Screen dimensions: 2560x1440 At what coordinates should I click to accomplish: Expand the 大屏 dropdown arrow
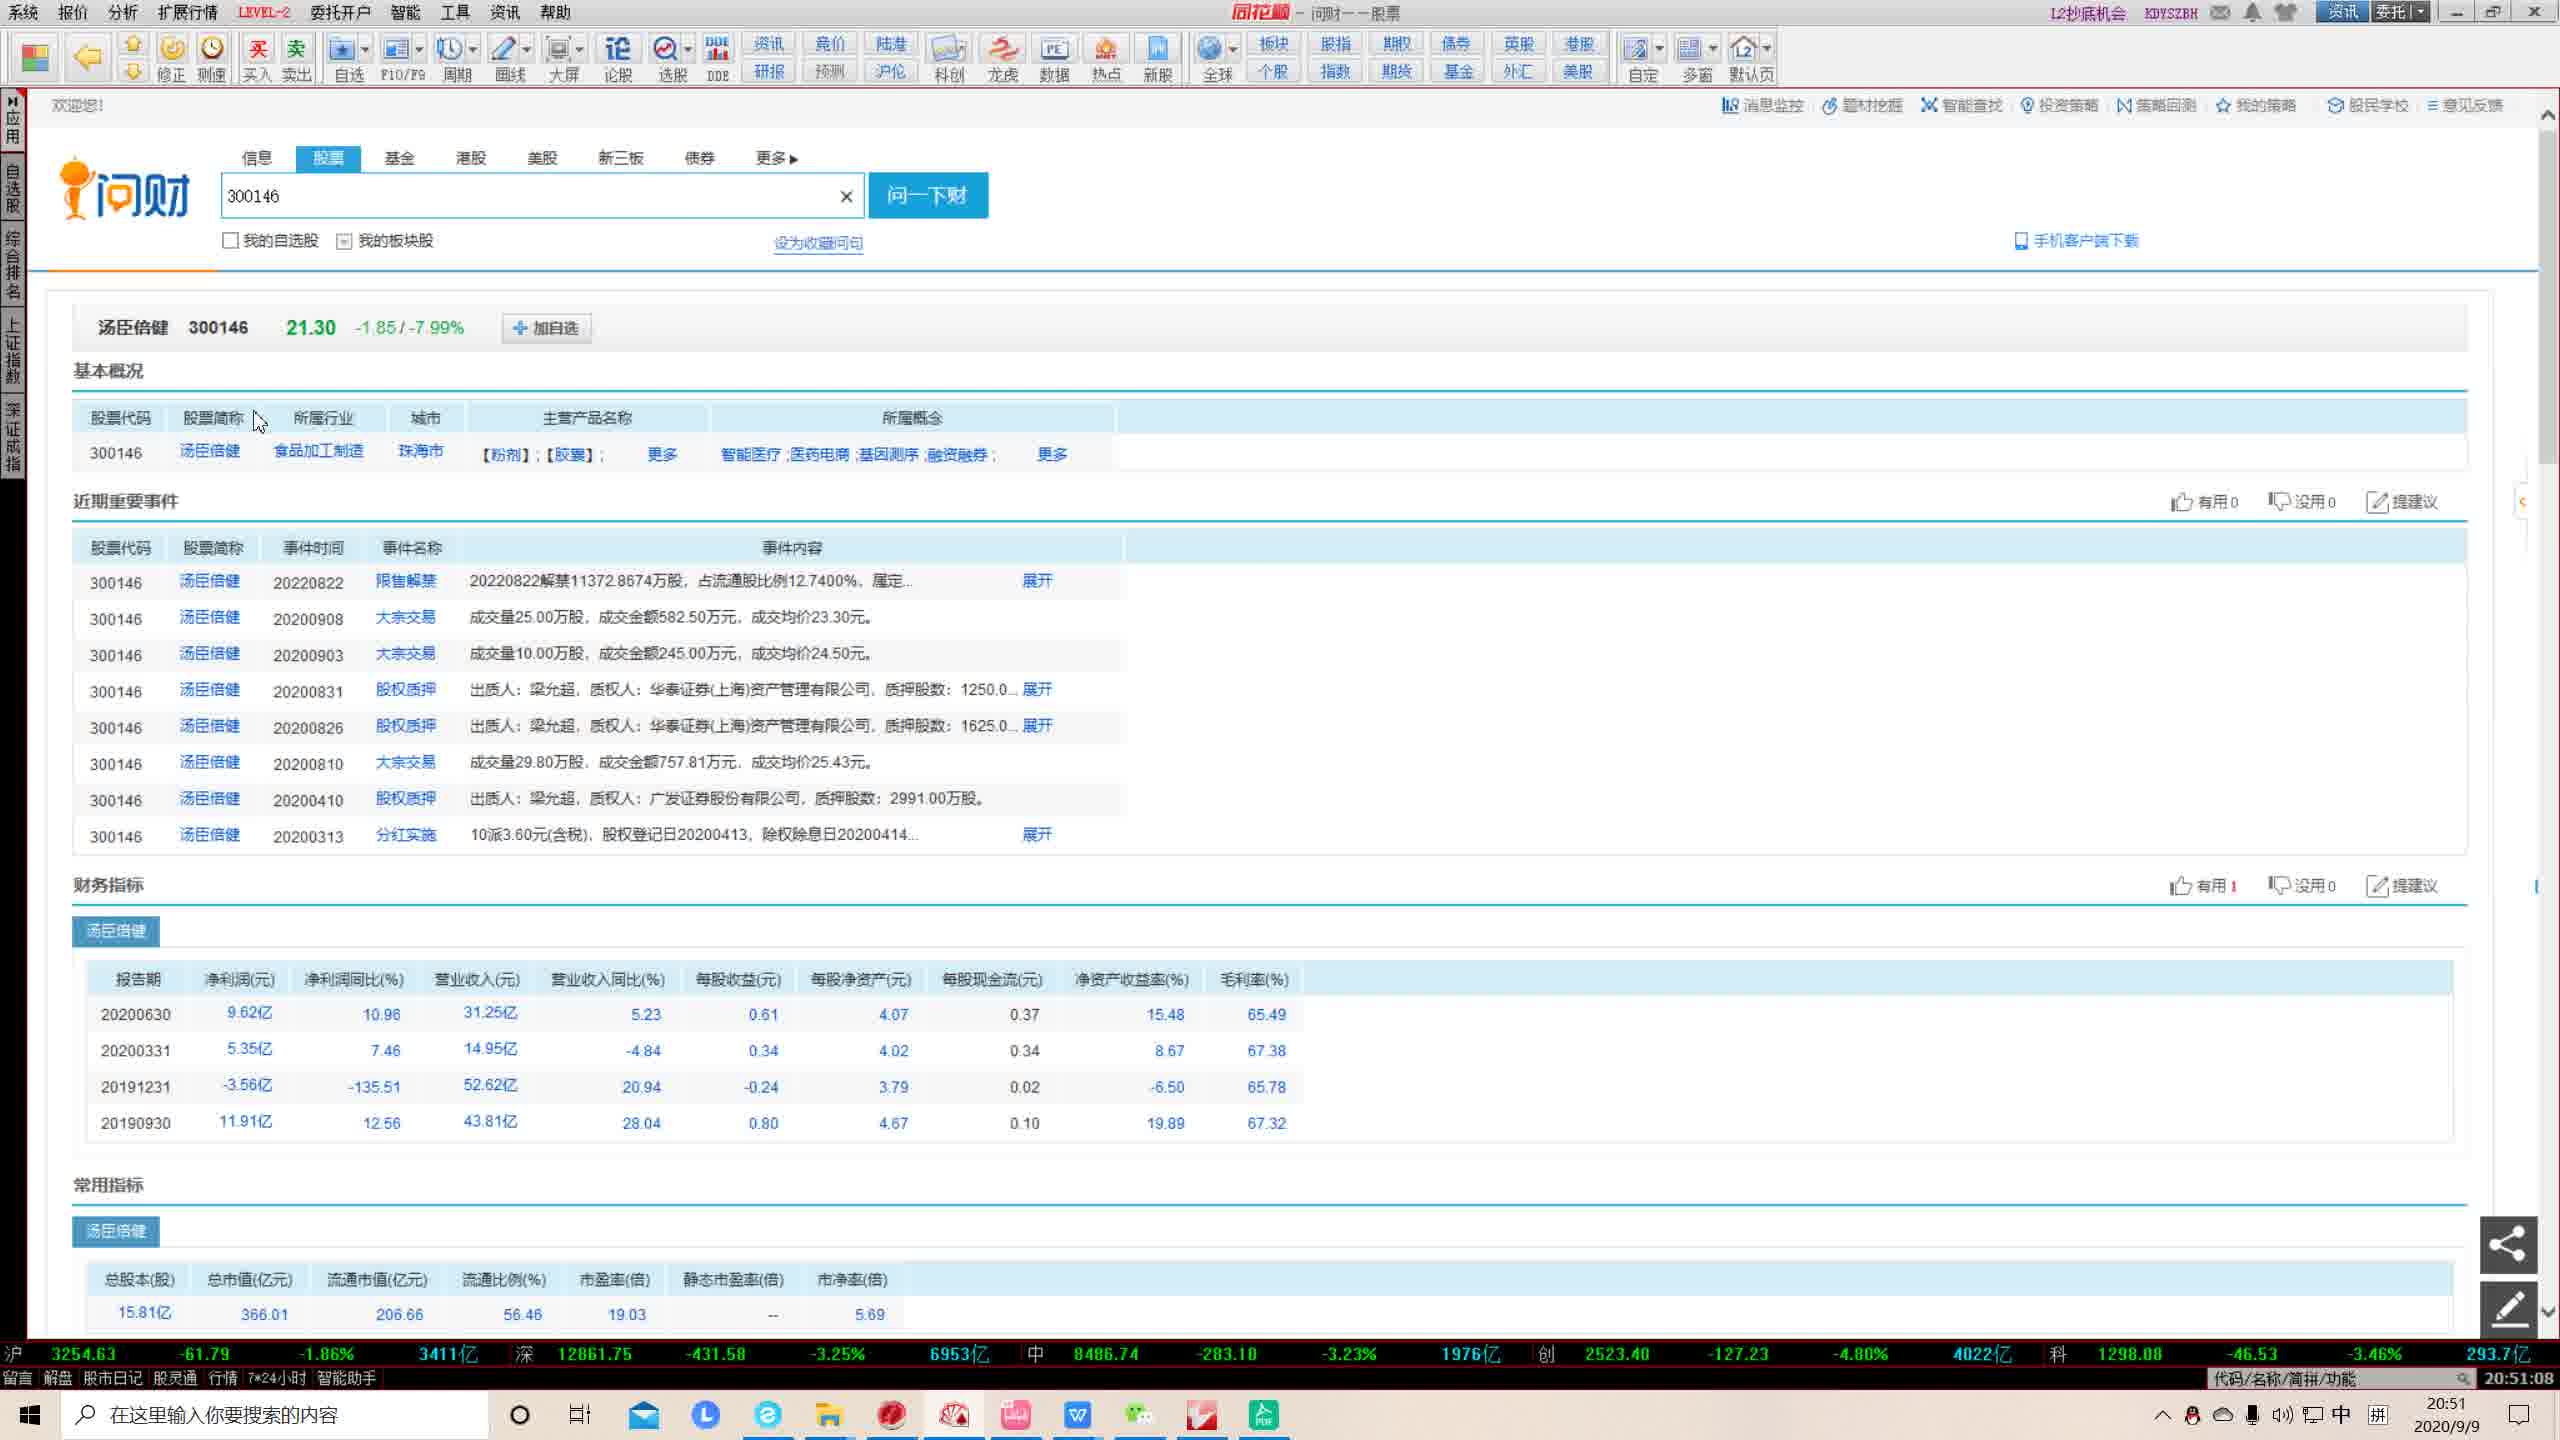(580, 49)
